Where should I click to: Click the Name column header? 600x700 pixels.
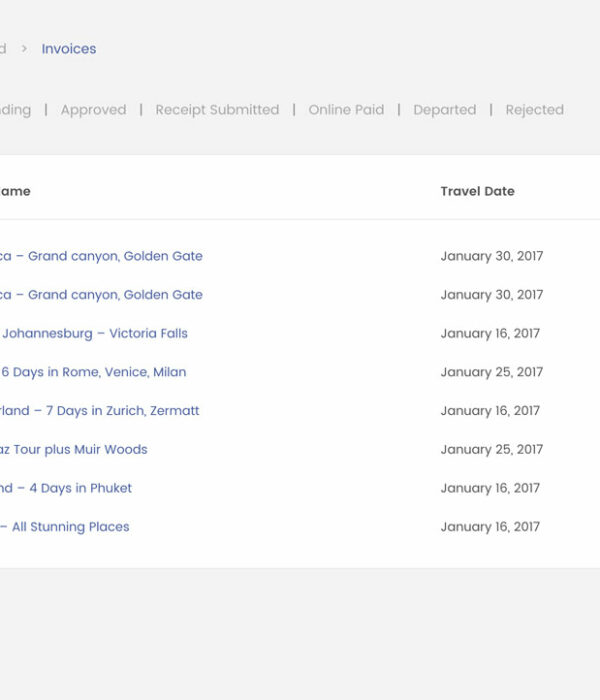tap(14, 191)
